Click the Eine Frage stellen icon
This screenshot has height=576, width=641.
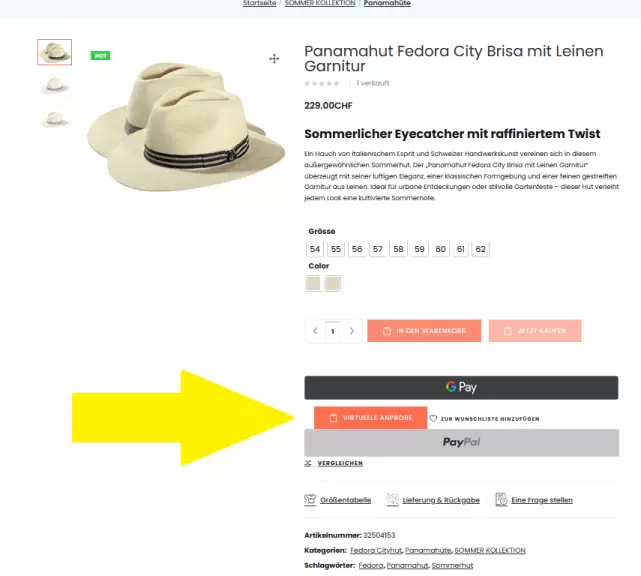pos(501,500)
